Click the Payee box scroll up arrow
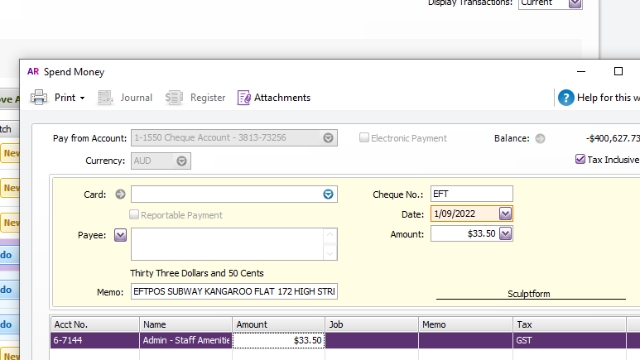Viewport: 640px width, 360px height. pyautogui.click(x=330, y=235)
